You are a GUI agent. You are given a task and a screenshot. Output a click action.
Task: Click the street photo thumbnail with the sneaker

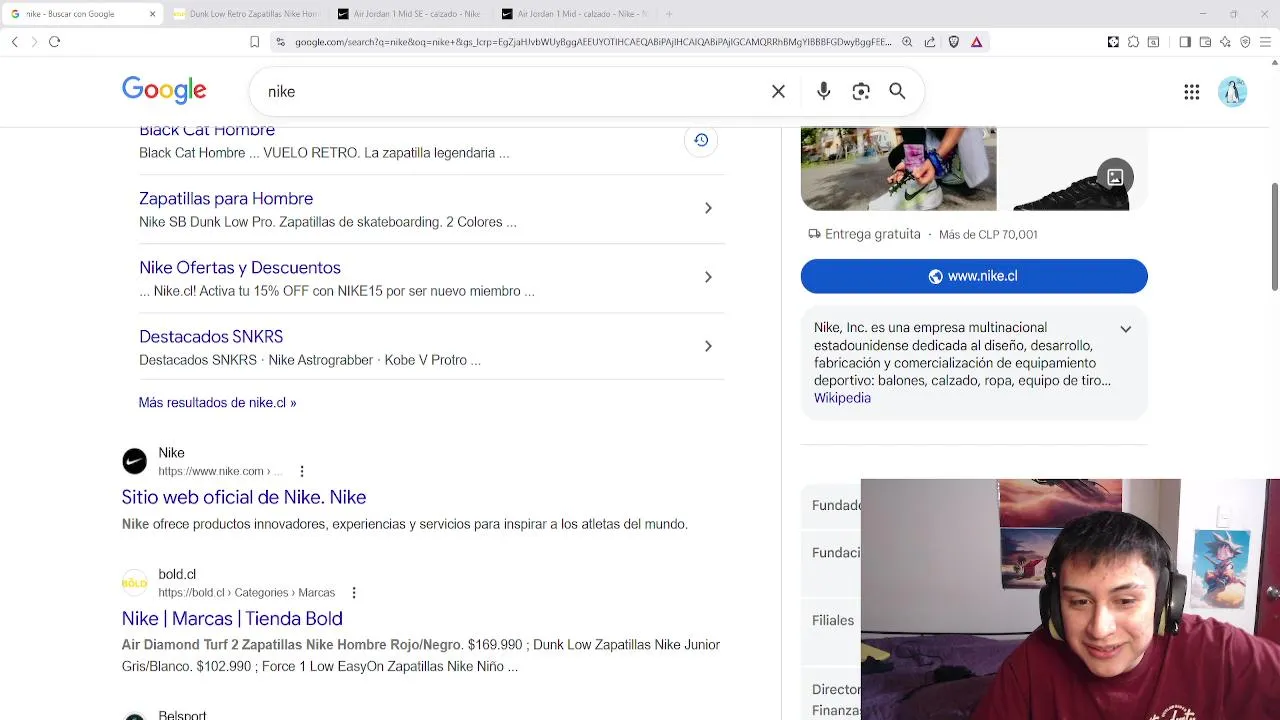[x=898, y=169]
